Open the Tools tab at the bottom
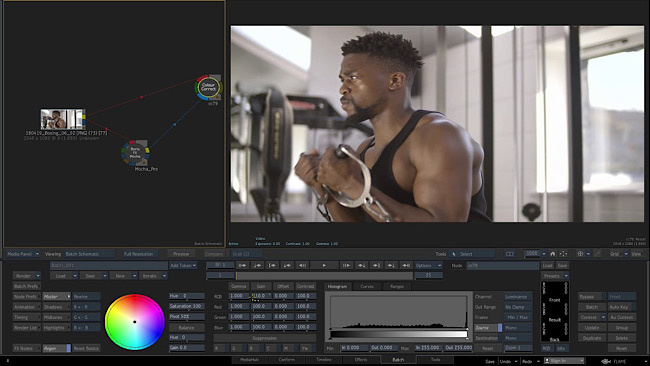The width and height of the screenshot is (650, 366). point(435,359)
